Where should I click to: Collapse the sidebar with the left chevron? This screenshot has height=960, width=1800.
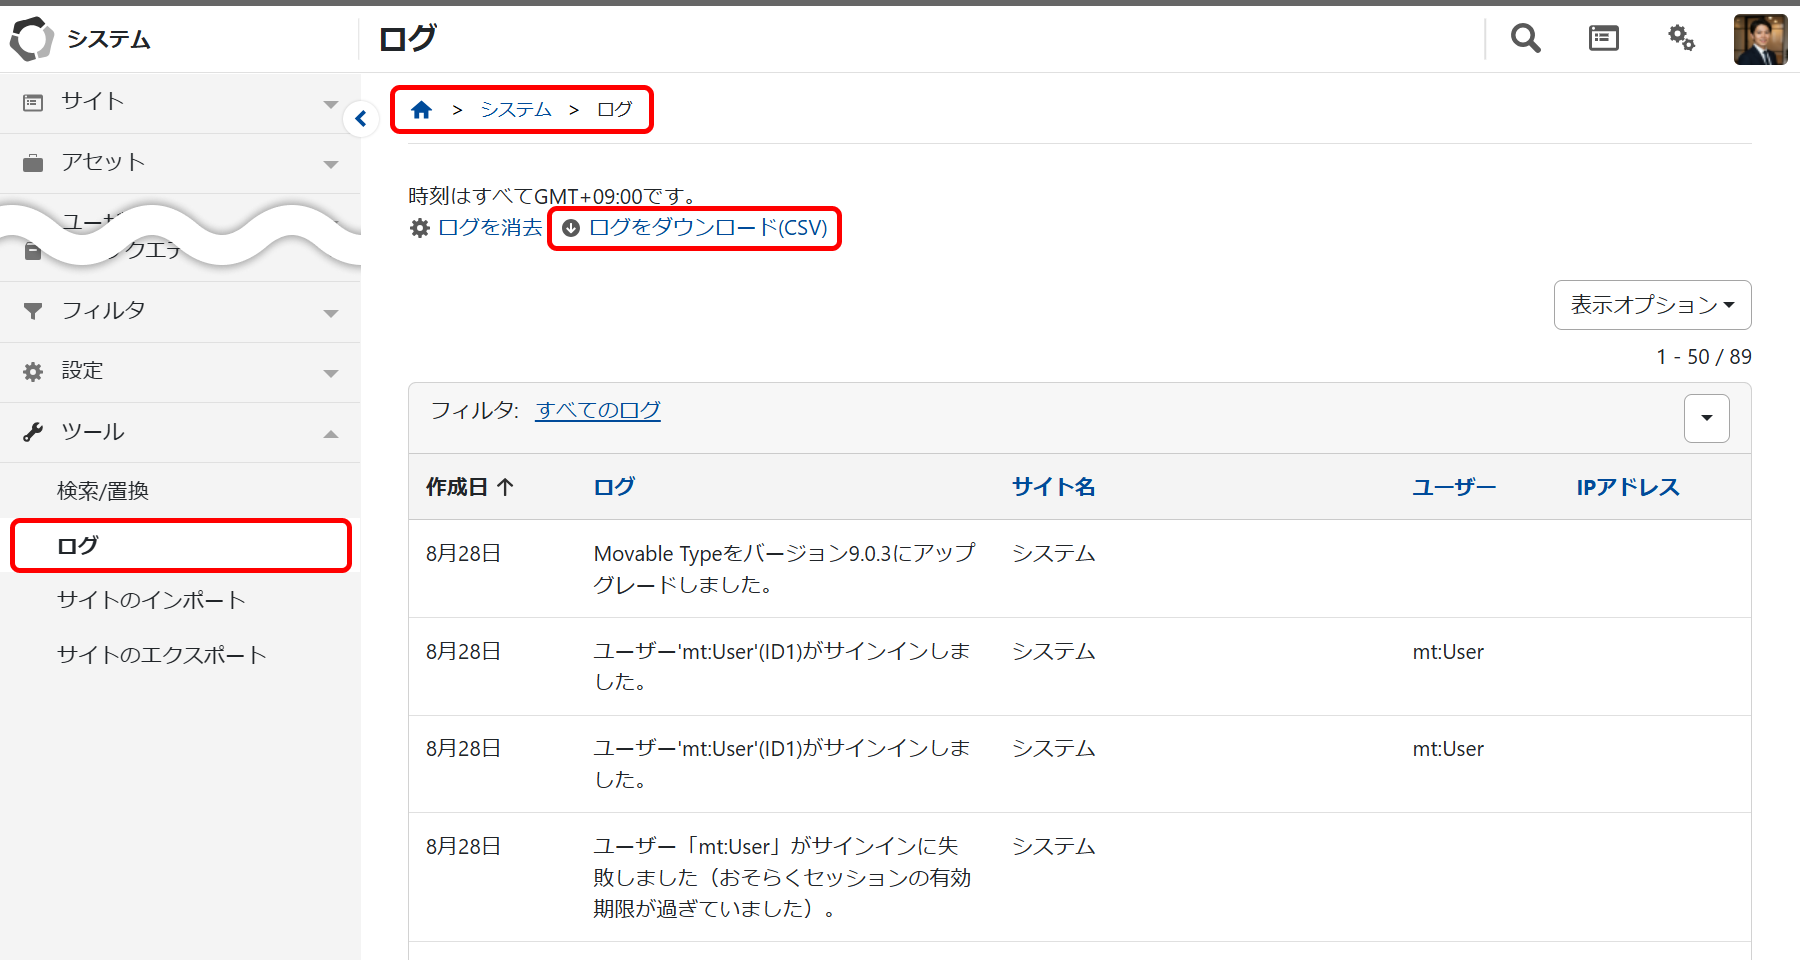tap(360, 118)
